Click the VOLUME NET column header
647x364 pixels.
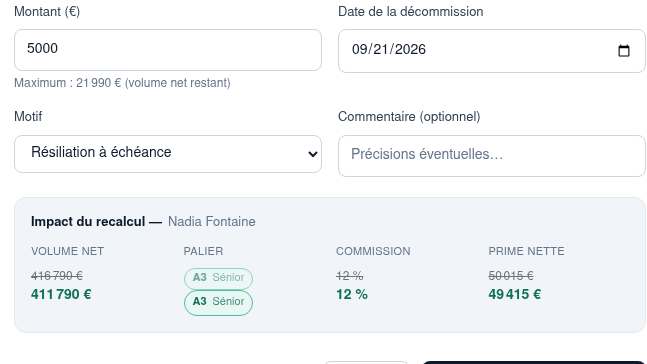67,251
